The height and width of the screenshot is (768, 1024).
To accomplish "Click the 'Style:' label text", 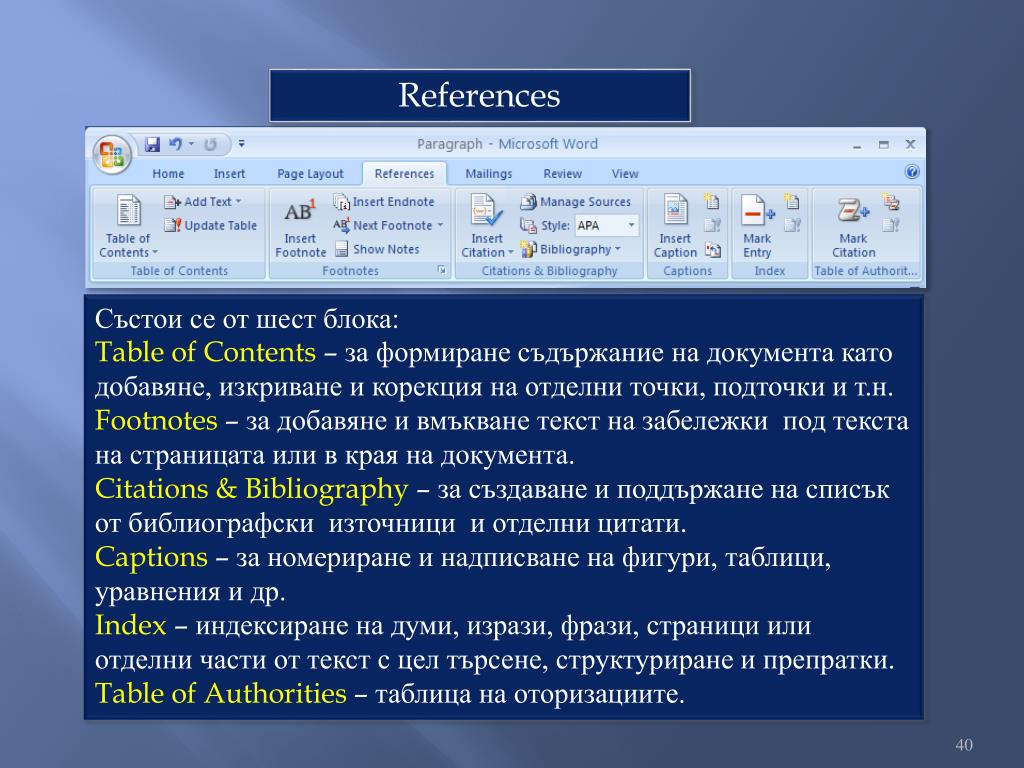I will [x=555, y=225].
